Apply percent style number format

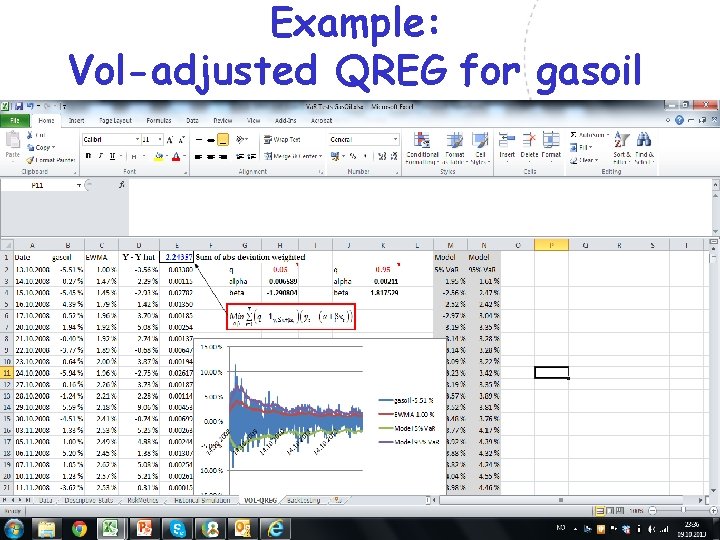click(353, 156)
